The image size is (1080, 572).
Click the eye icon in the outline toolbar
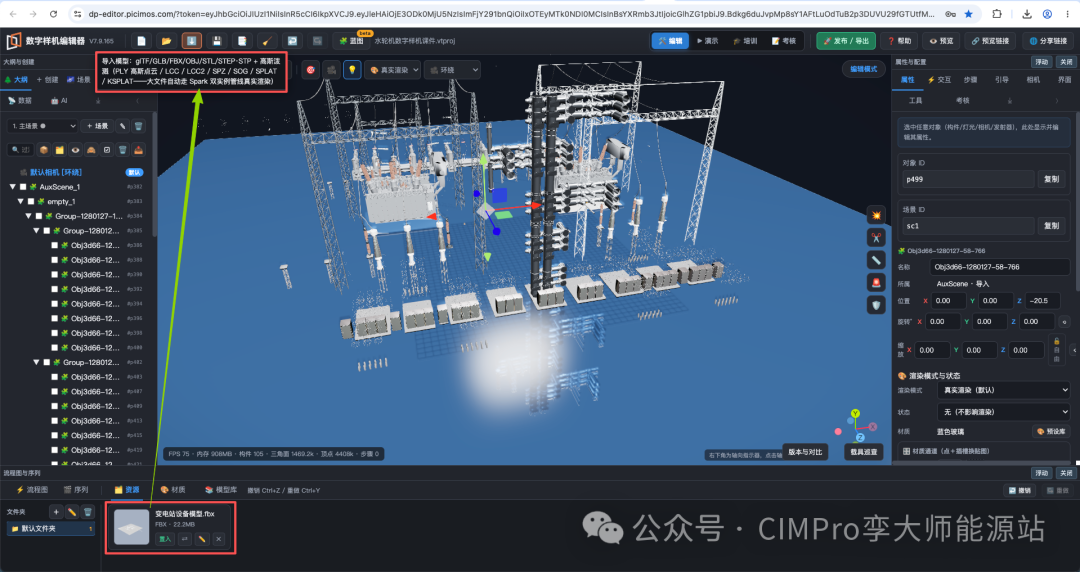[75, 150]
